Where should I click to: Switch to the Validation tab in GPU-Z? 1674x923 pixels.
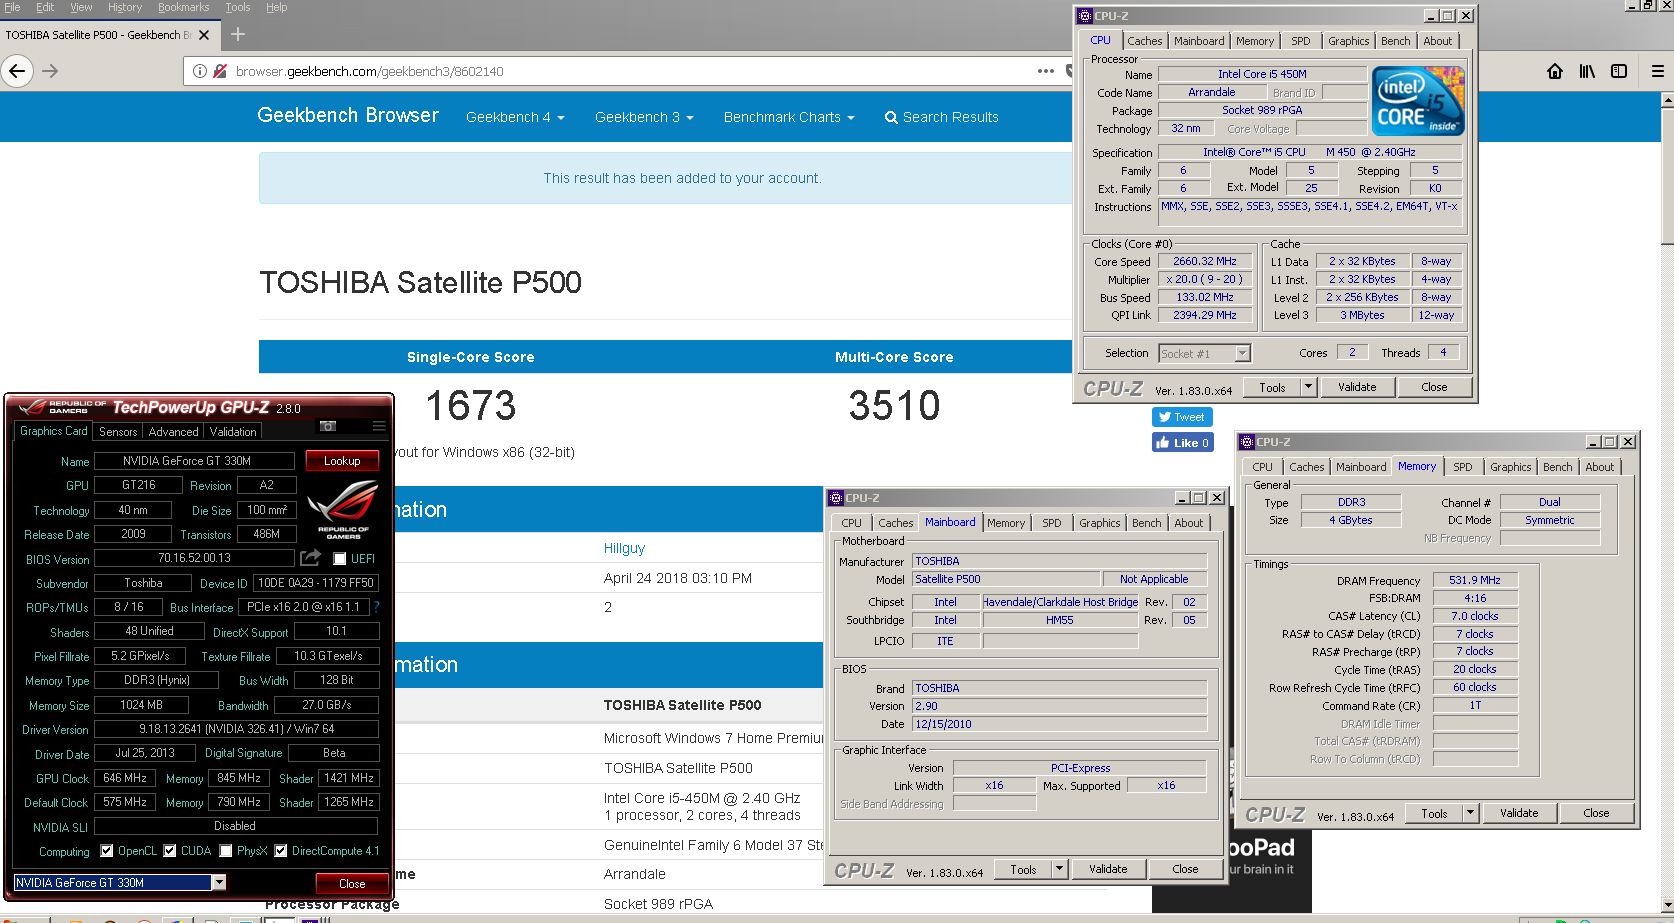[x=233, y=432]
